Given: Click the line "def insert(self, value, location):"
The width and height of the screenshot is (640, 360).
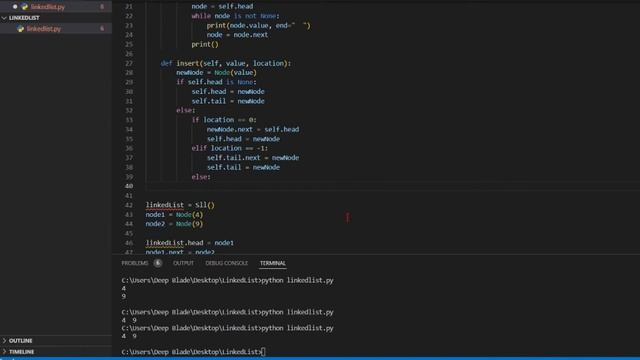Looking at the screenshot, I should click(x=226, y=63).
